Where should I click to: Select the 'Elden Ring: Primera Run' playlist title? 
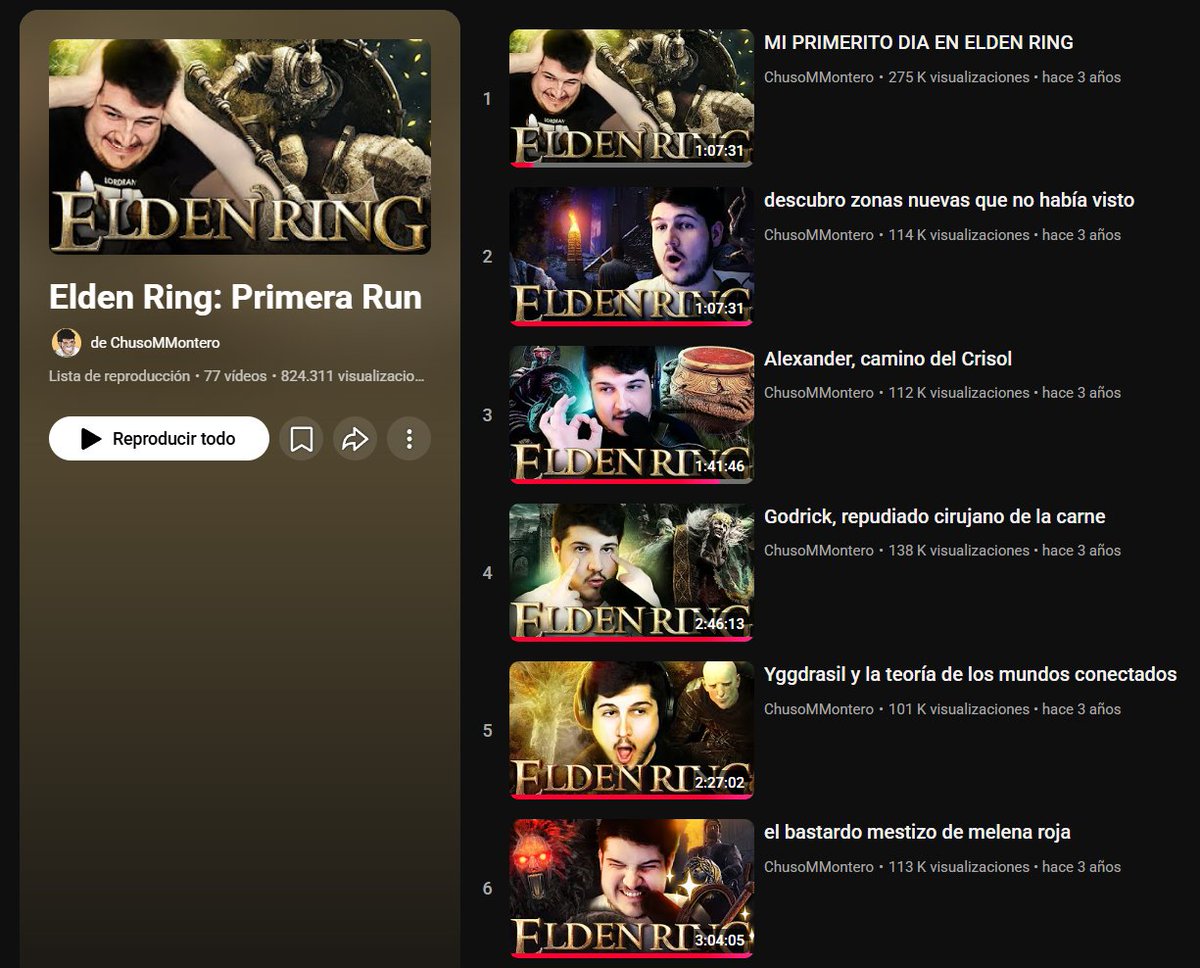coord(235,297)
